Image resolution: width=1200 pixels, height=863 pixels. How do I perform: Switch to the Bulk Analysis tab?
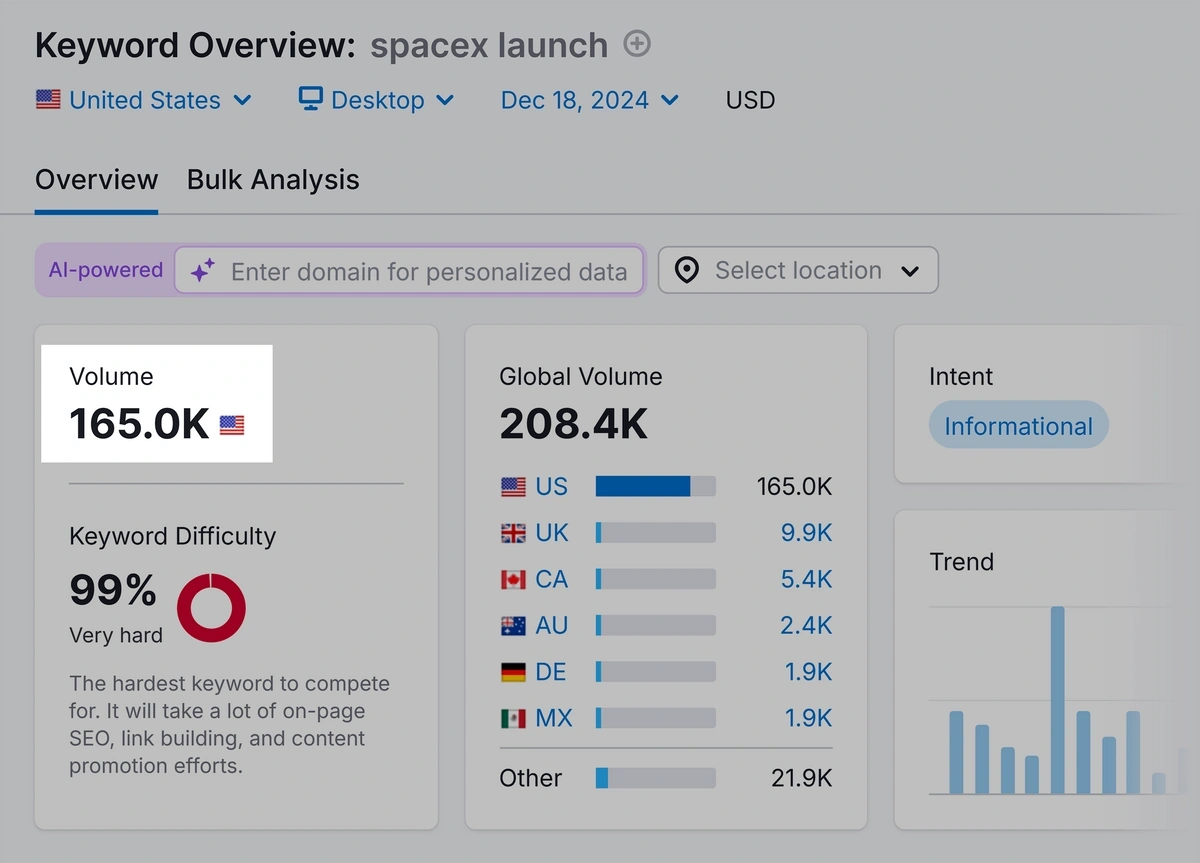[273, 180]
